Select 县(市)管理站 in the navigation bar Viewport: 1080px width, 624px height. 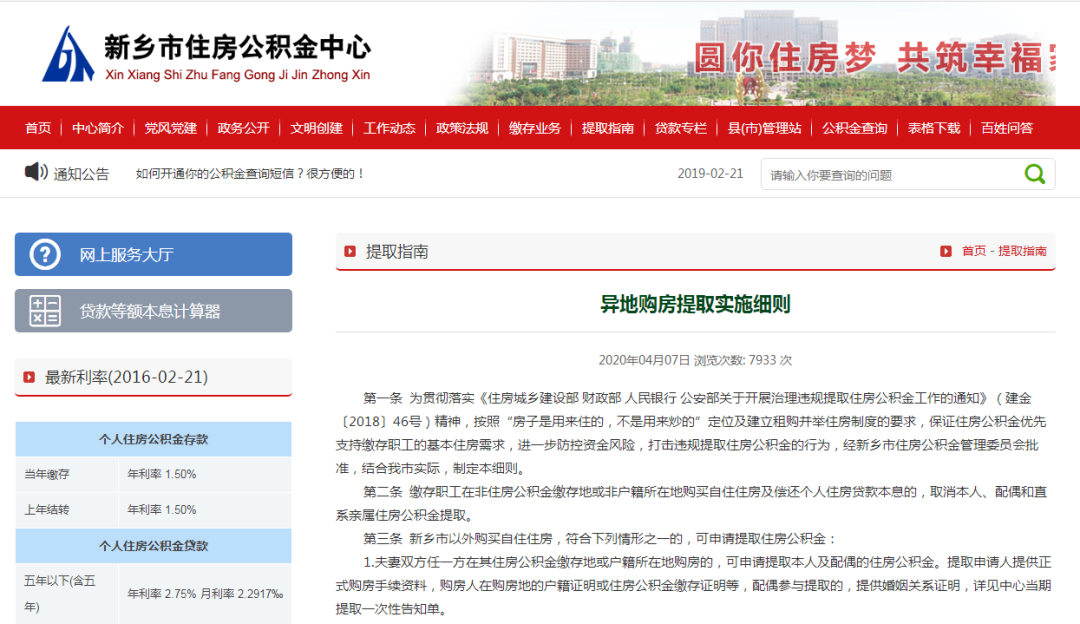coord(765,128)
